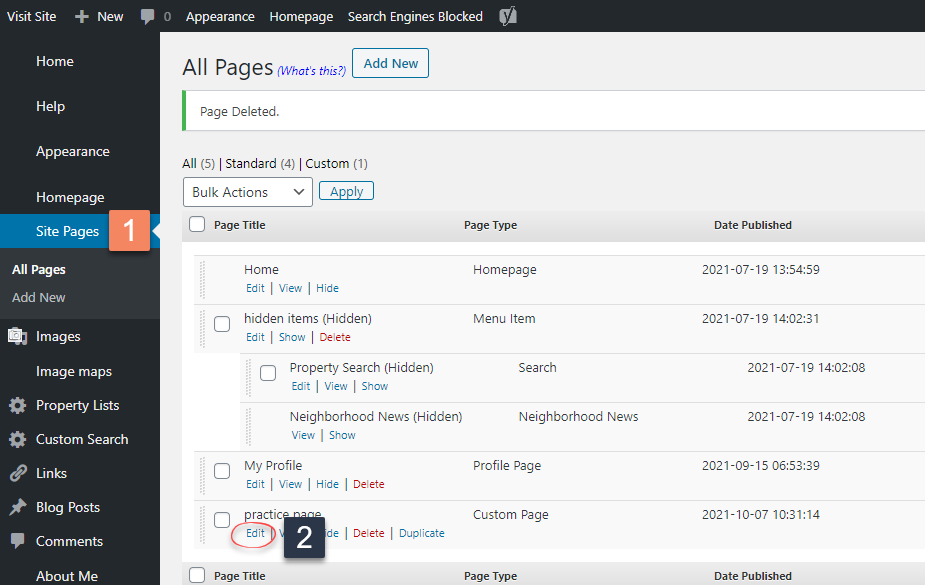Image resolution: width=925 pixels, height=585 pixels.
Task: Click the Links chain icon
Action: click(x=17, y=474)
